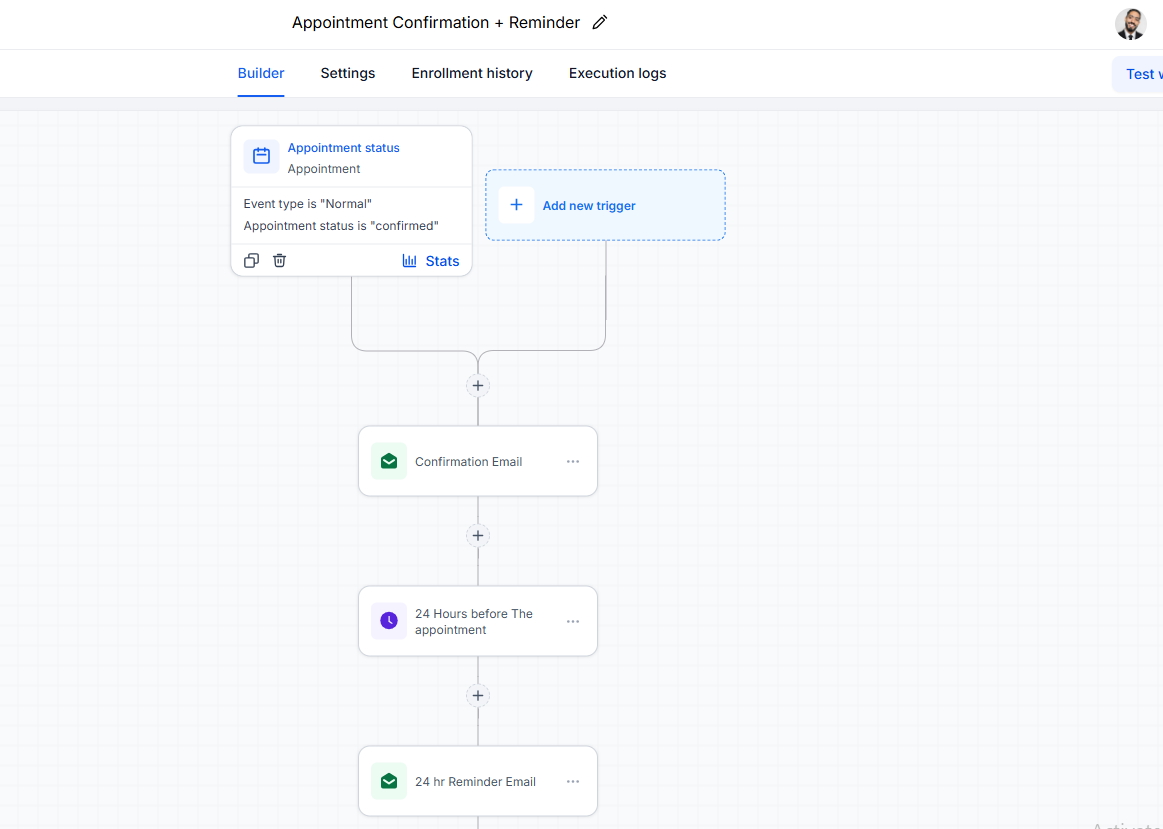Click the bar chart Stats icon
This screenshot has width=1163, height=829.
coord(409,260)
